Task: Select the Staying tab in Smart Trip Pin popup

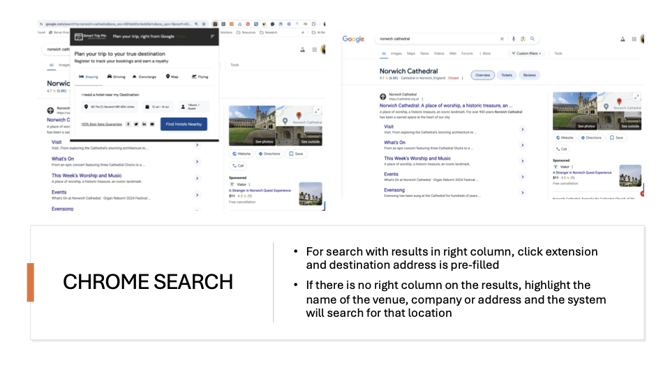Action: (88, 76)
